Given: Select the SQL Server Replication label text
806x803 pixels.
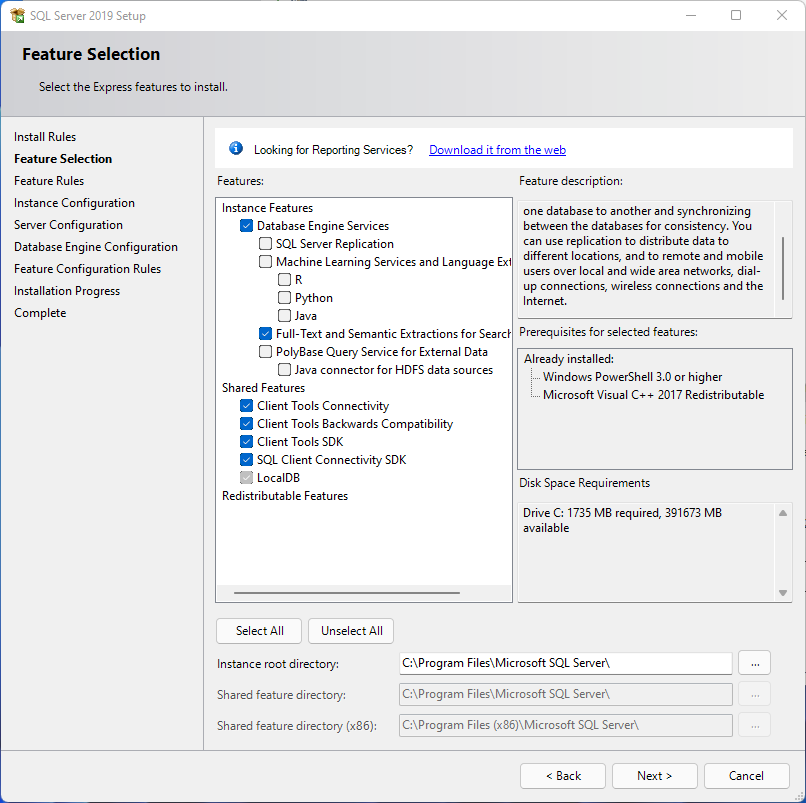Looking at the screenshot, I should click(335, 244).
